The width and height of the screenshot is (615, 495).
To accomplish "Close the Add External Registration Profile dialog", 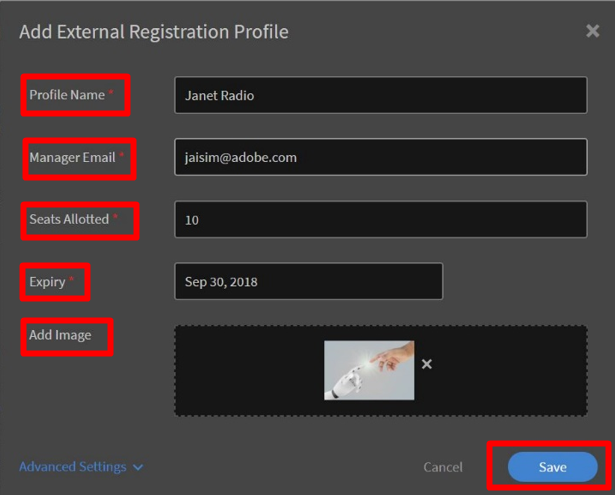I will click(x=593, y=31).
